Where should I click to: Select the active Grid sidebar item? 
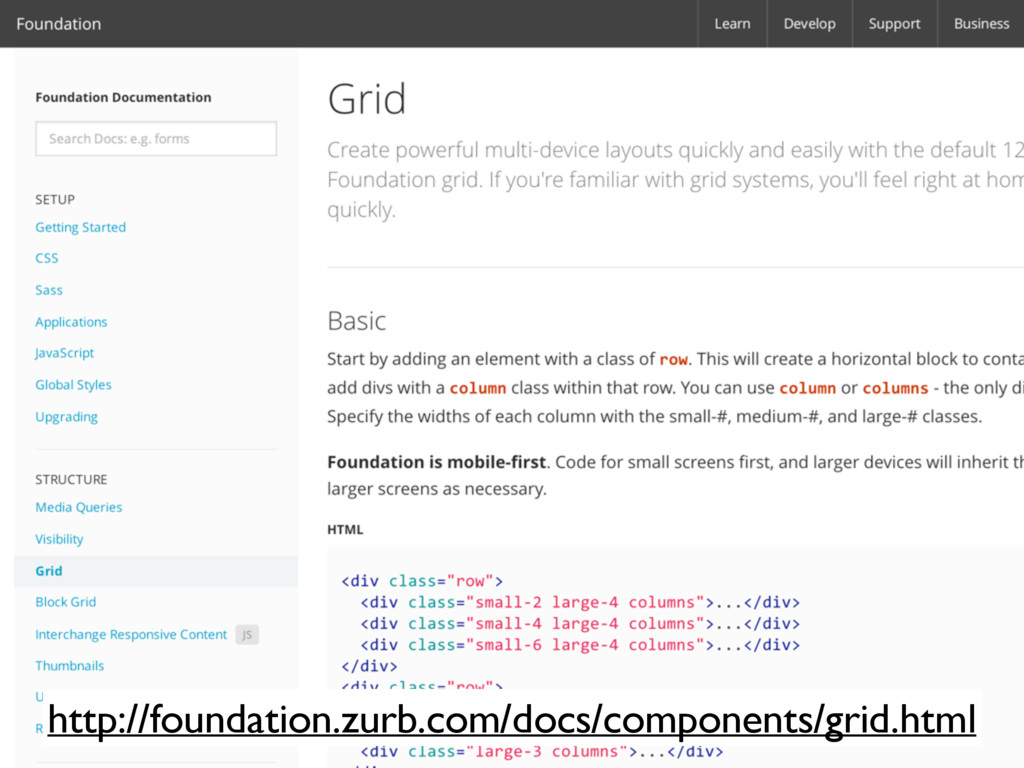point(156,571)
